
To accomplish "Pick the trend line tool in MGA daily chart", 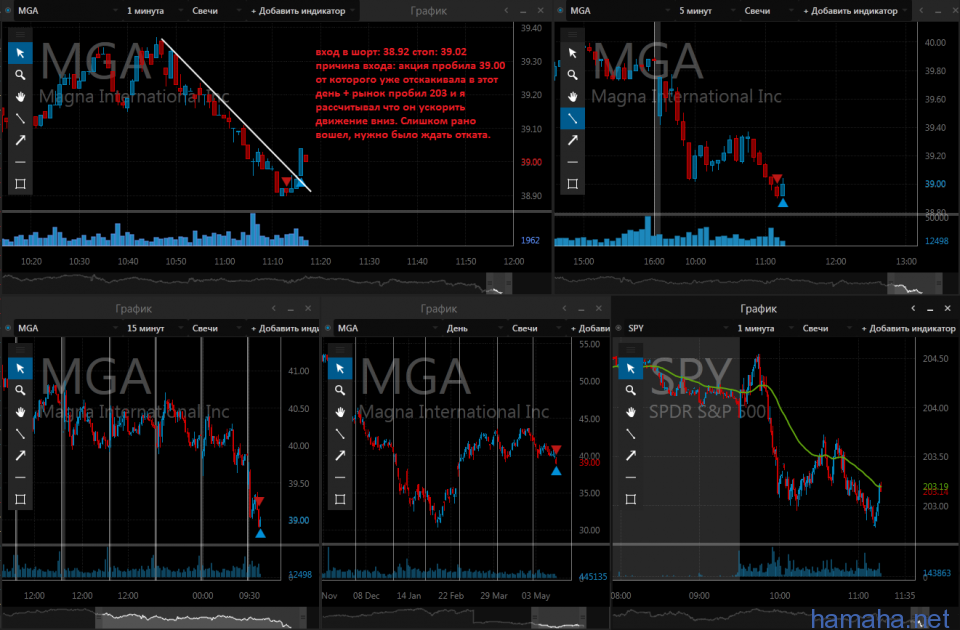I will (340, 433).
